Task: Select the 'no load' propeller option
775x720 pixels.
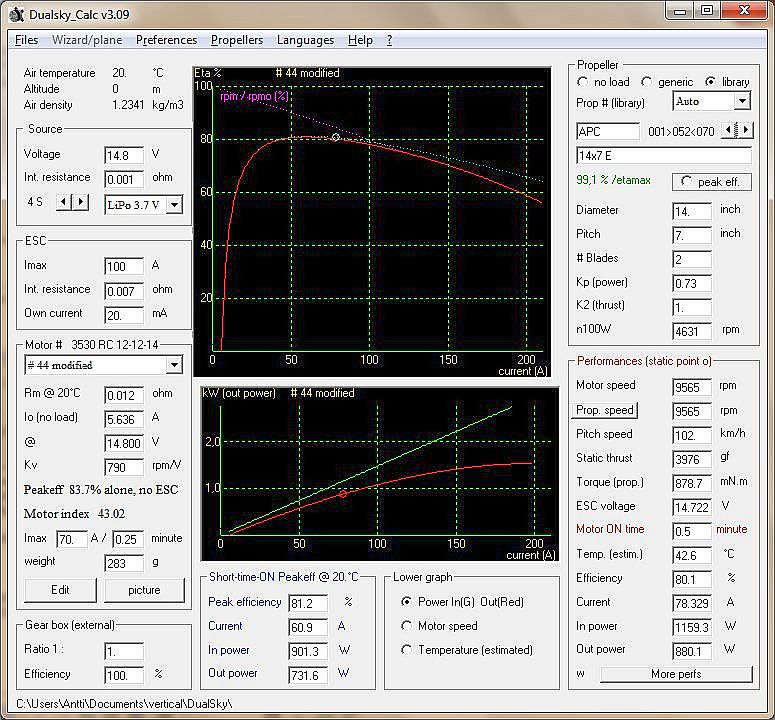Action: click(584, 82)
